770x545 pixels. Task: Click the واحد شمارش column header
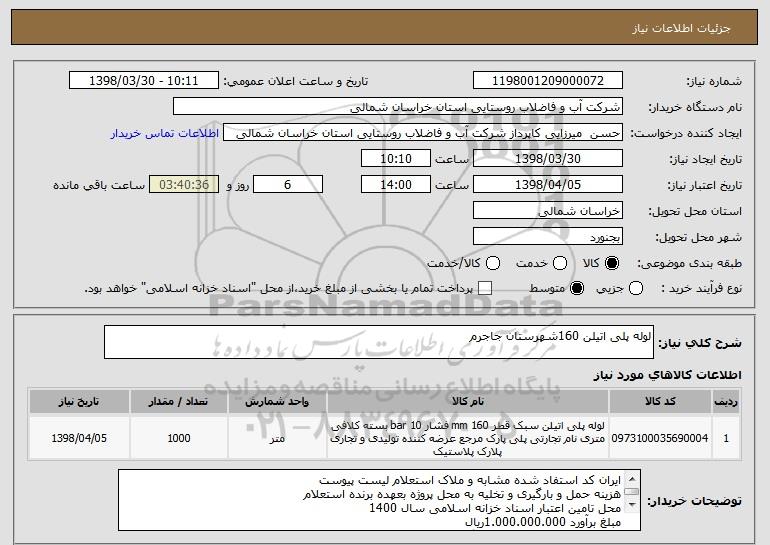coord(277,402)
